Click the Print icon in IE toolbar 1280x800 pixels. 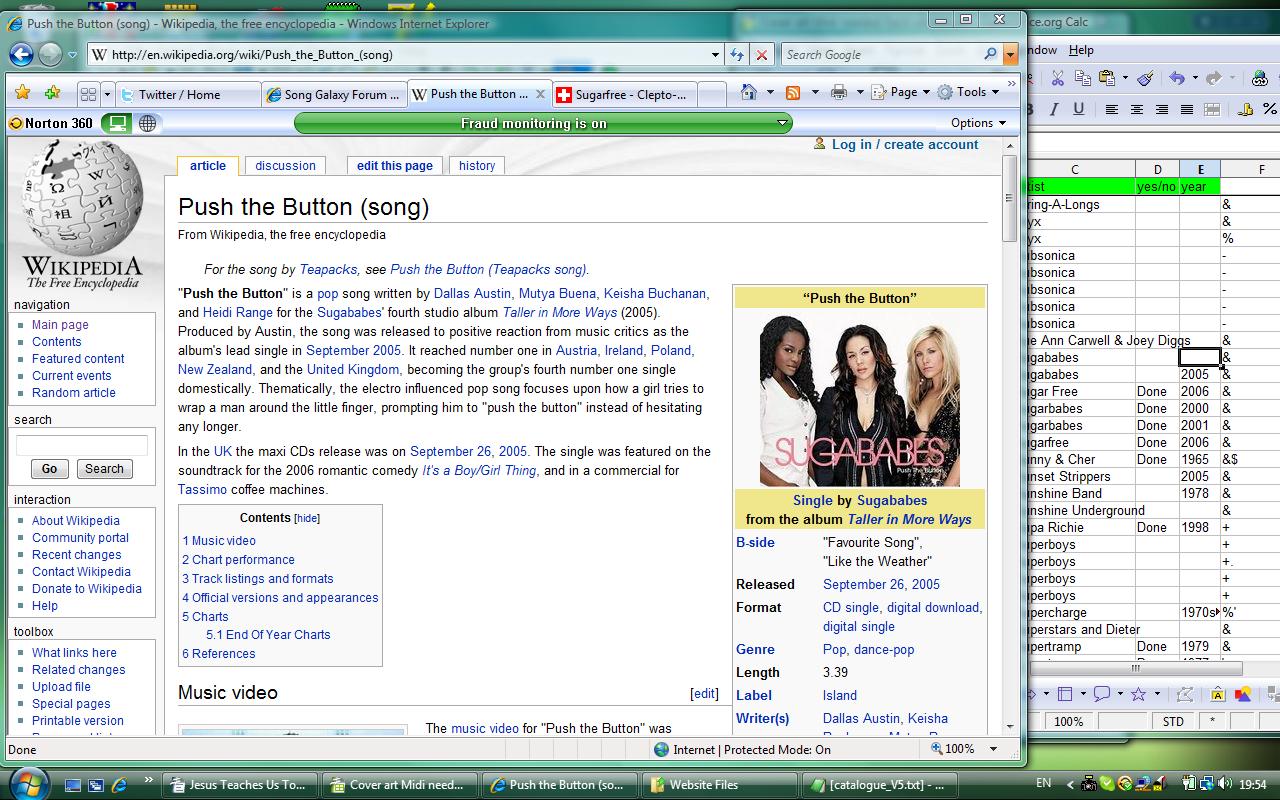[839, 93]
